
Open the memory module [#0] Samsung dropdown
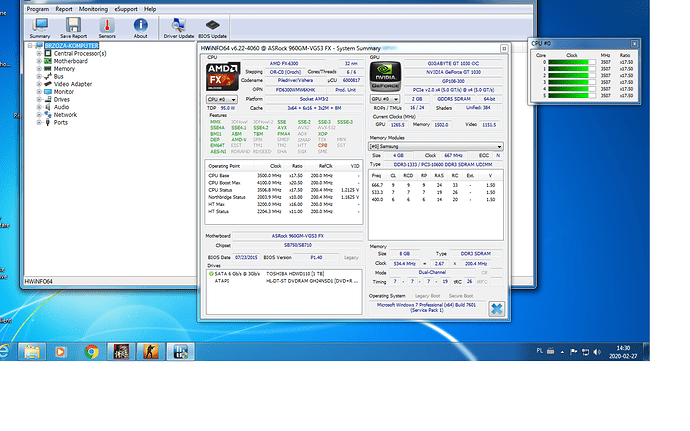[436, 146]
